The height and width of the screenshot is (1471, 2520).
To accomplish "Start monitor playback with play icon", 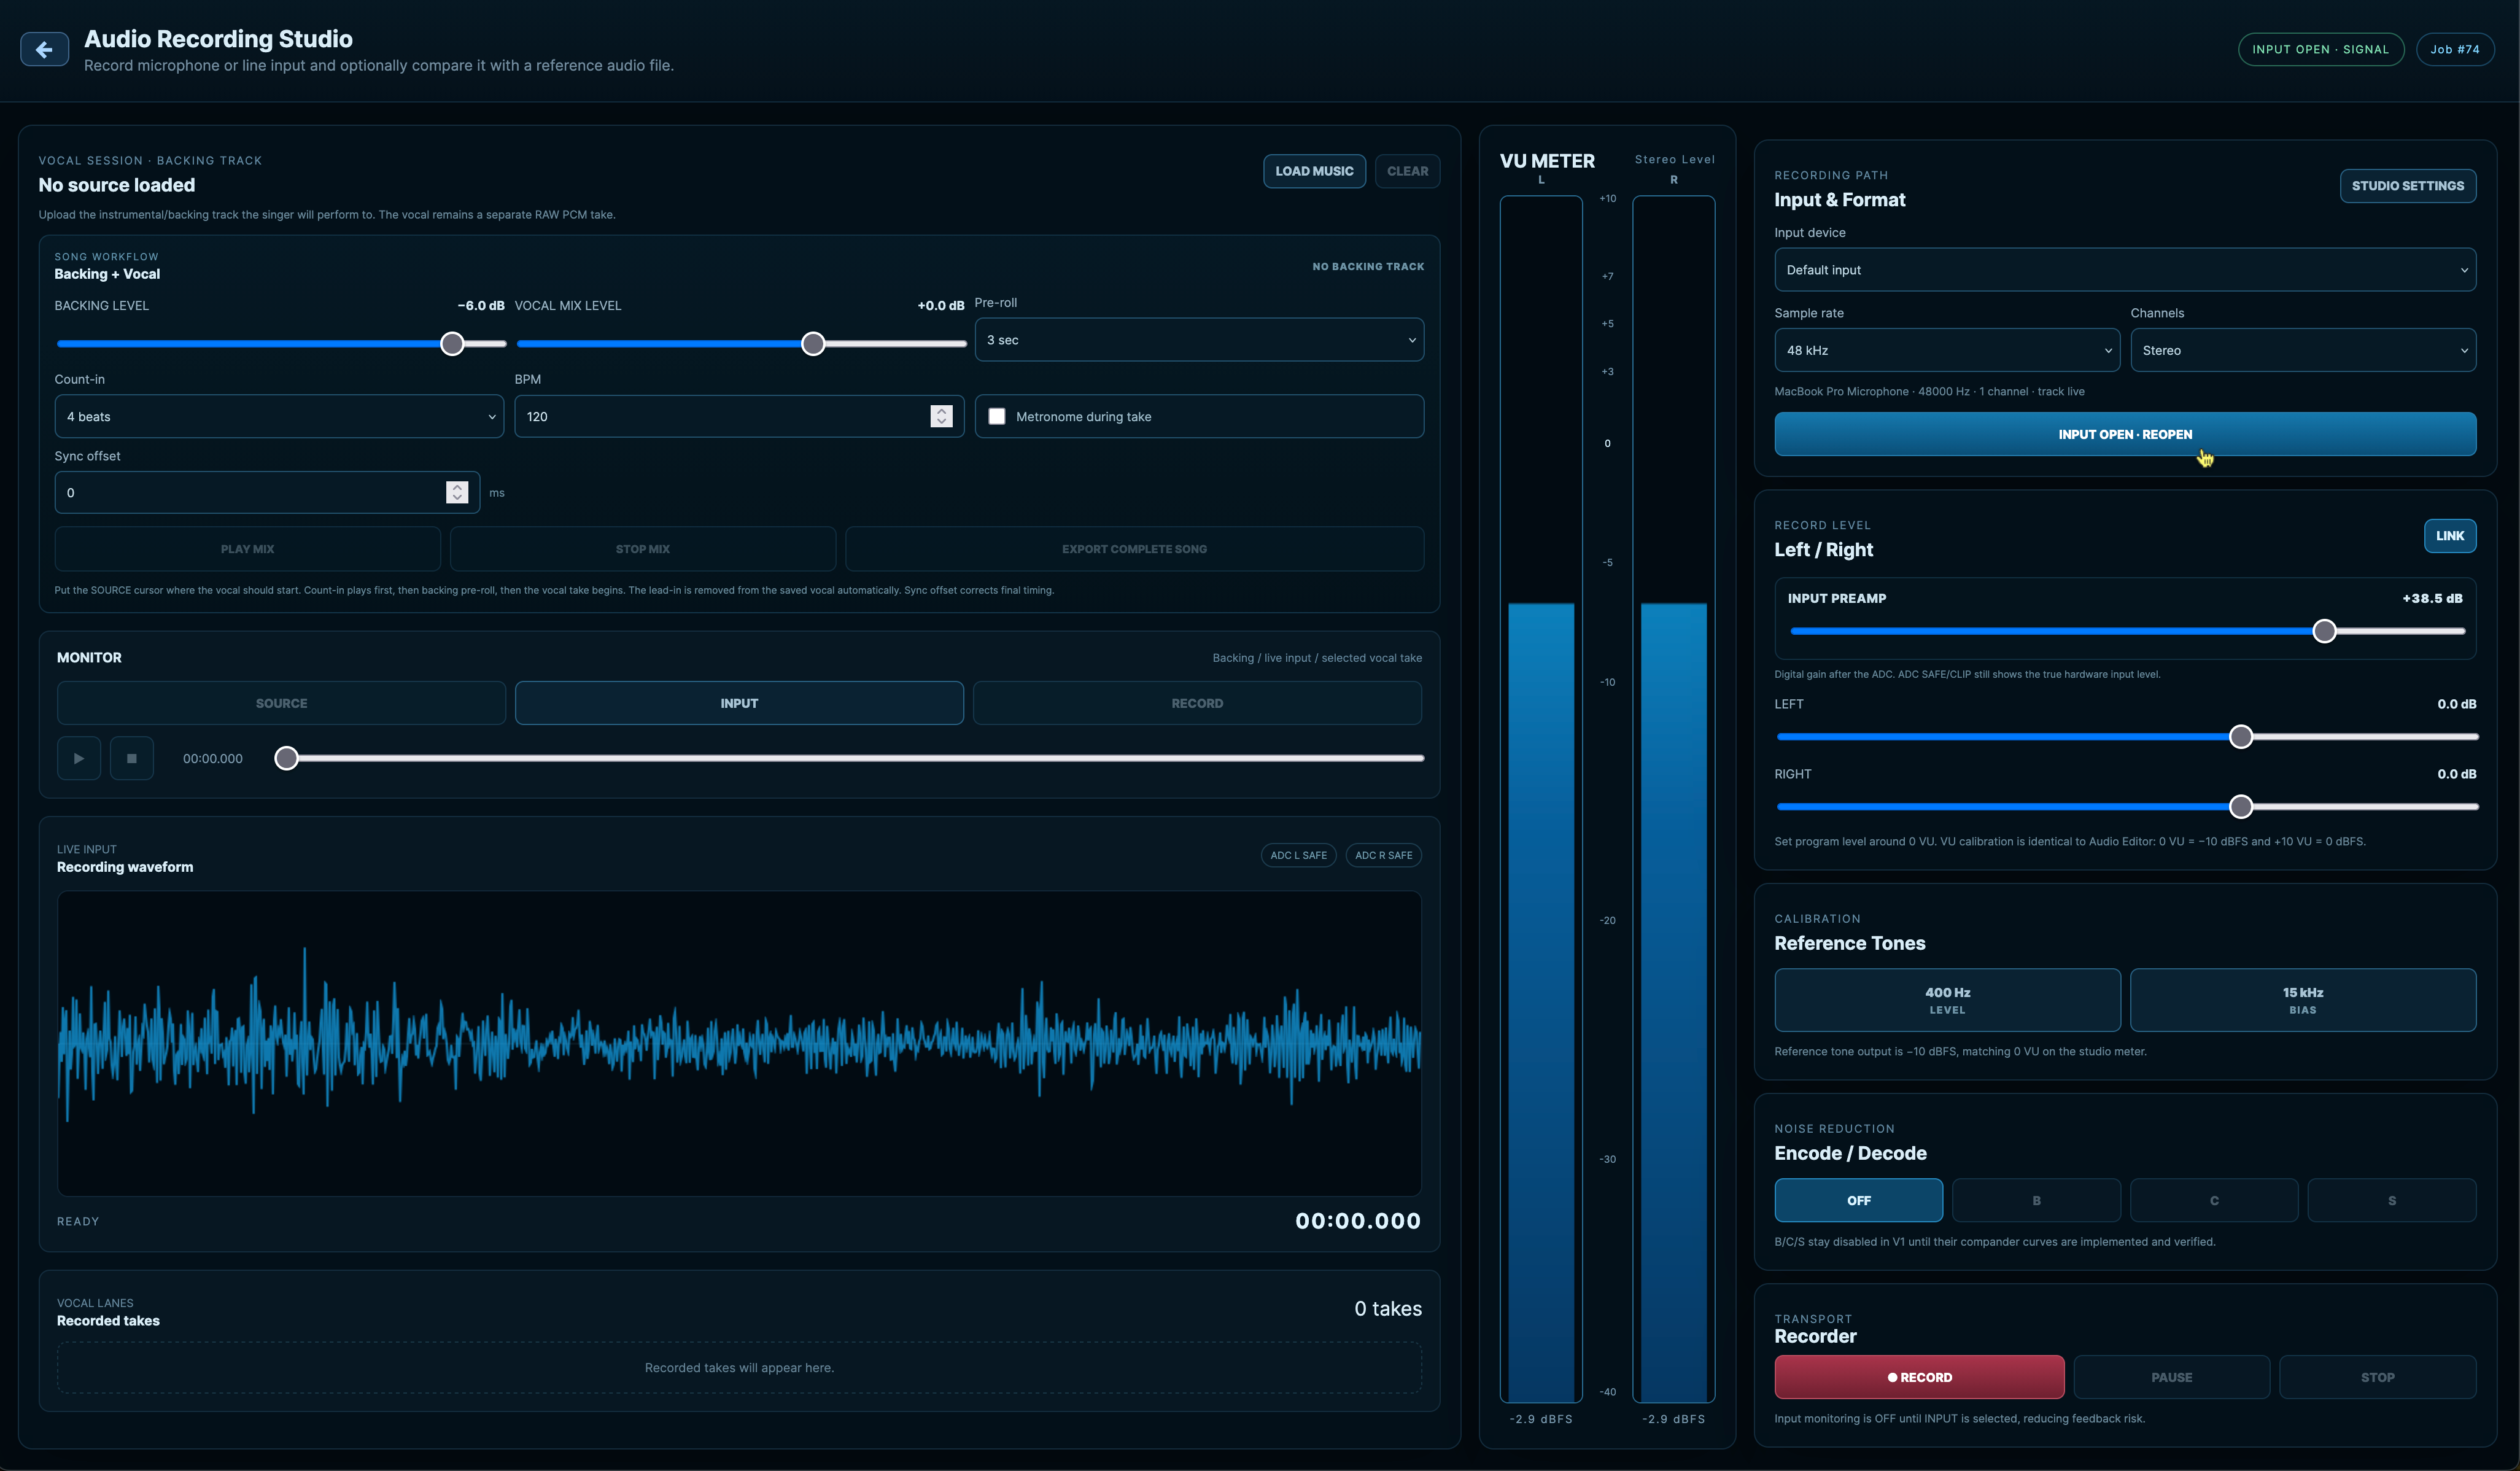I will click(79, 758).
